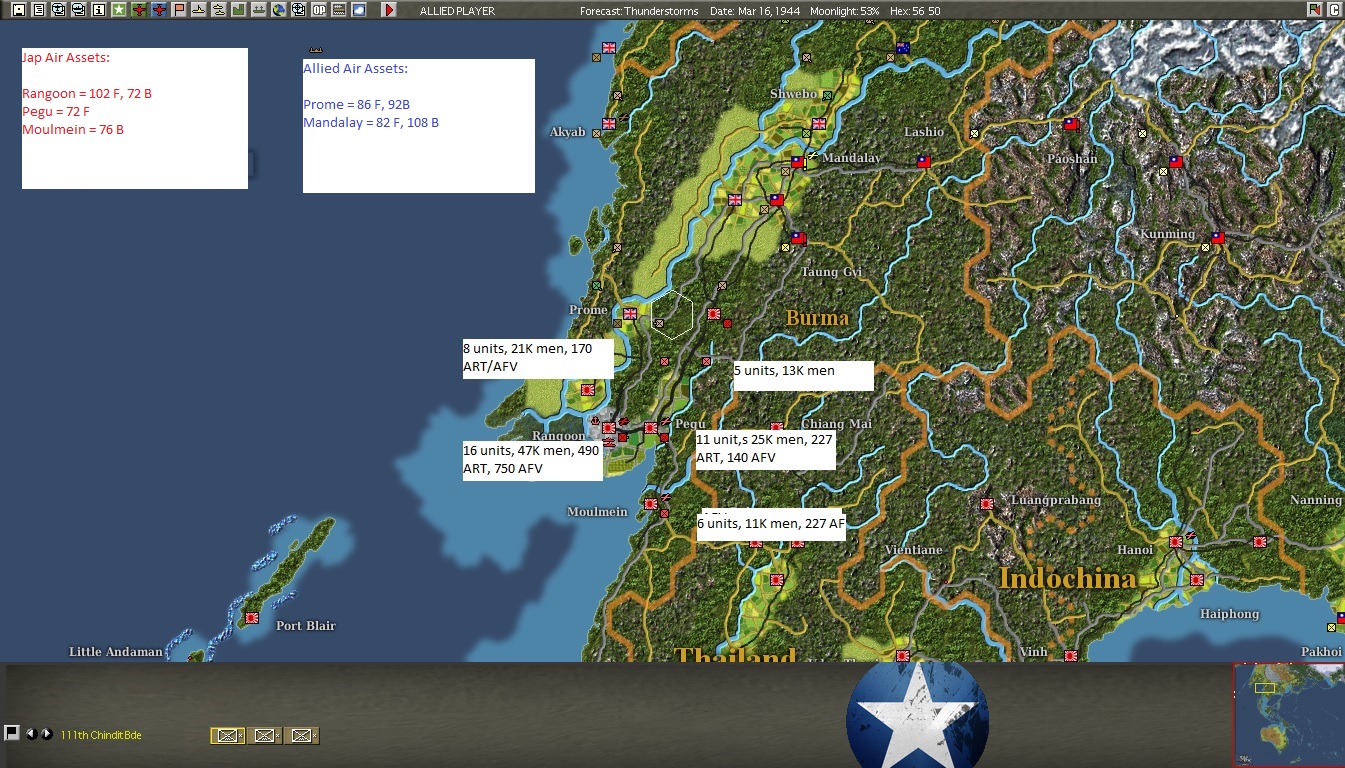Viewport: 1345px width, 768px height.
Task: Click the Vientiane city label
Action: [x=914, y=550]
